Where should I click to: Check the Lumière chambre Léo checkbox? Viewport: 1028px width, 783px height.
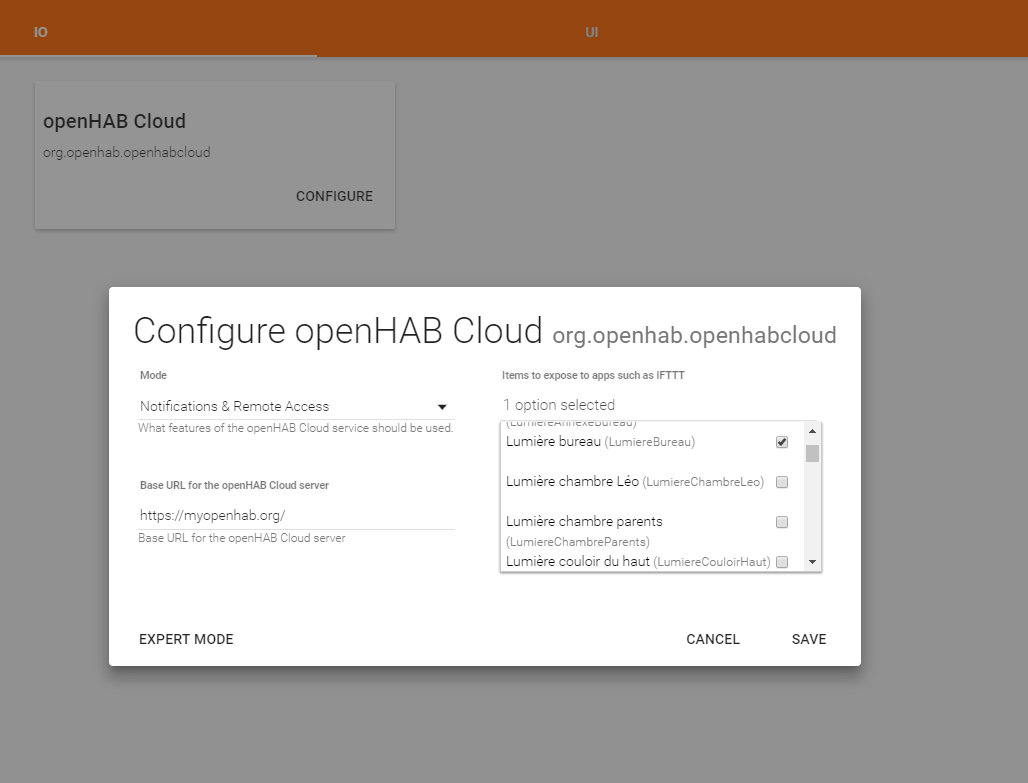781,482
